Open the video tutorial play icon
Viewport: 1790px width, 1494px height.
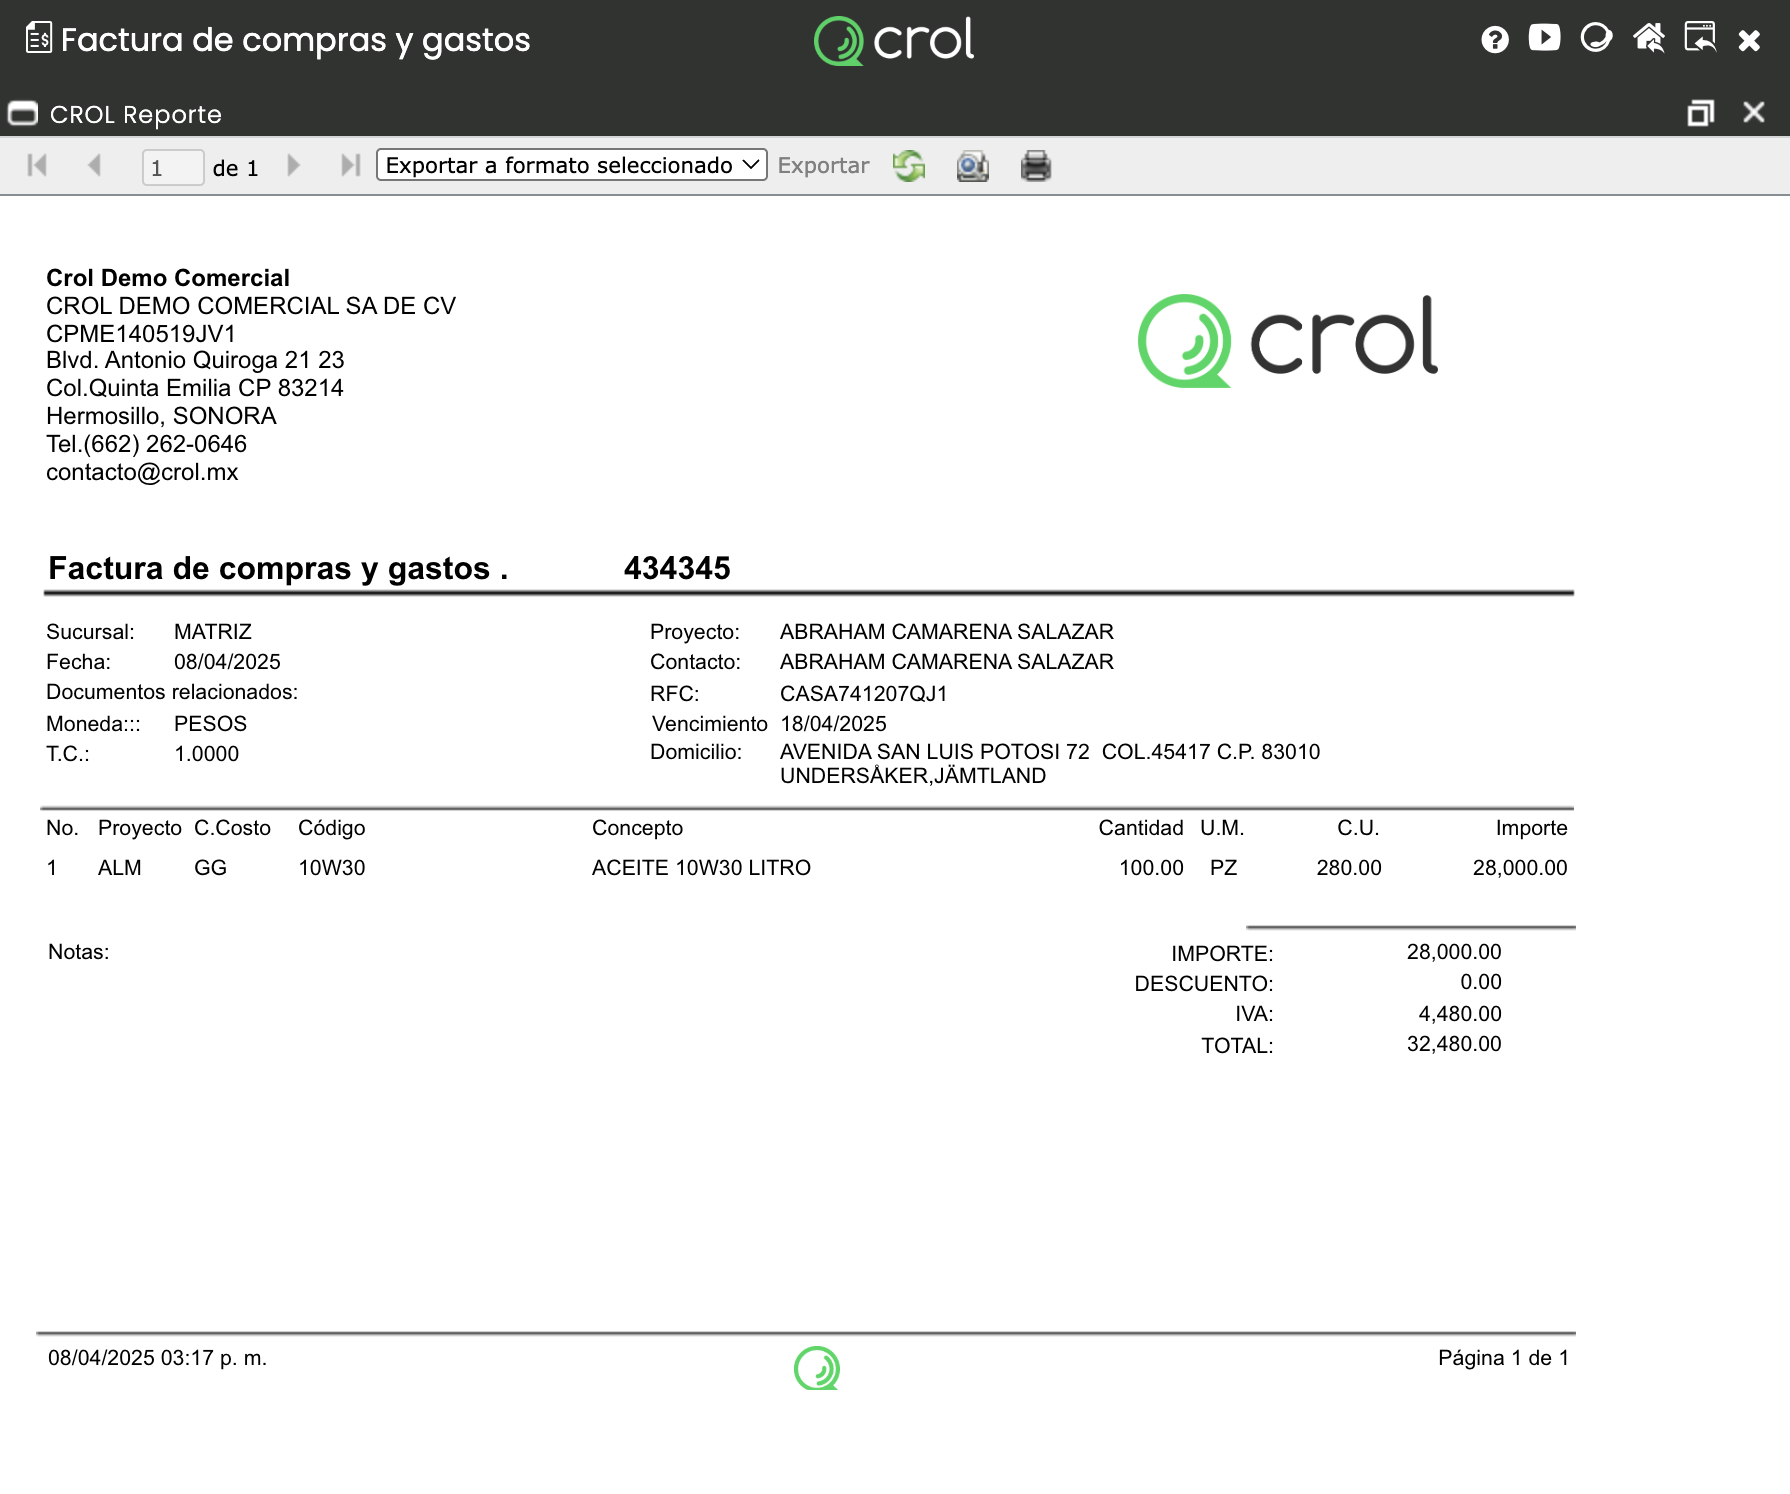coord(1544,38)
